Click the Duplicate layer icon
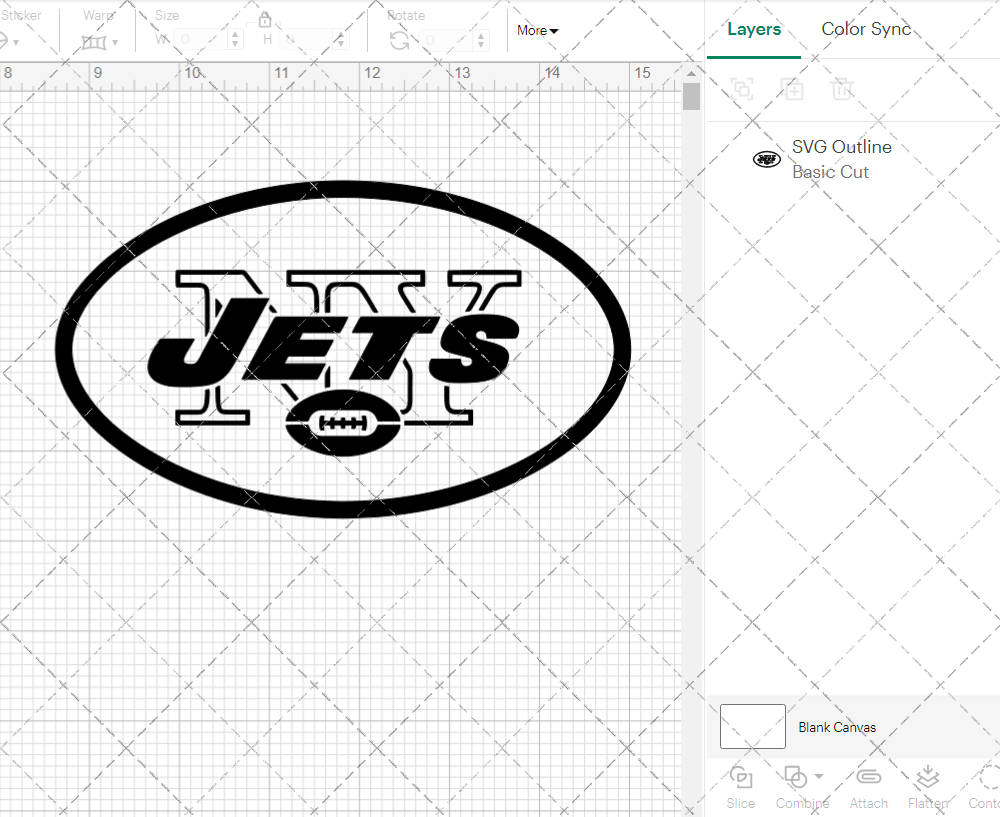 pos(792,89)
